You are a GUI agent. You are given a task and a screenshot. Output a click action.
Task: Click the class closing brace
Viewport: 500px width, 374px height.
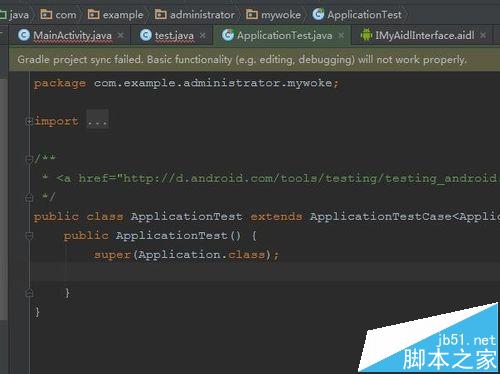click(37, 312)
